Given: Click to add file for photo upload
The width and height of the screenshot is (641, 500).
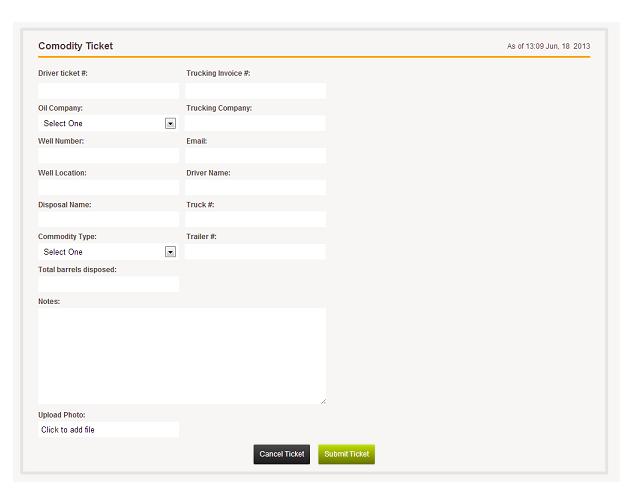Looking at the screenshot, I should 108,430.
